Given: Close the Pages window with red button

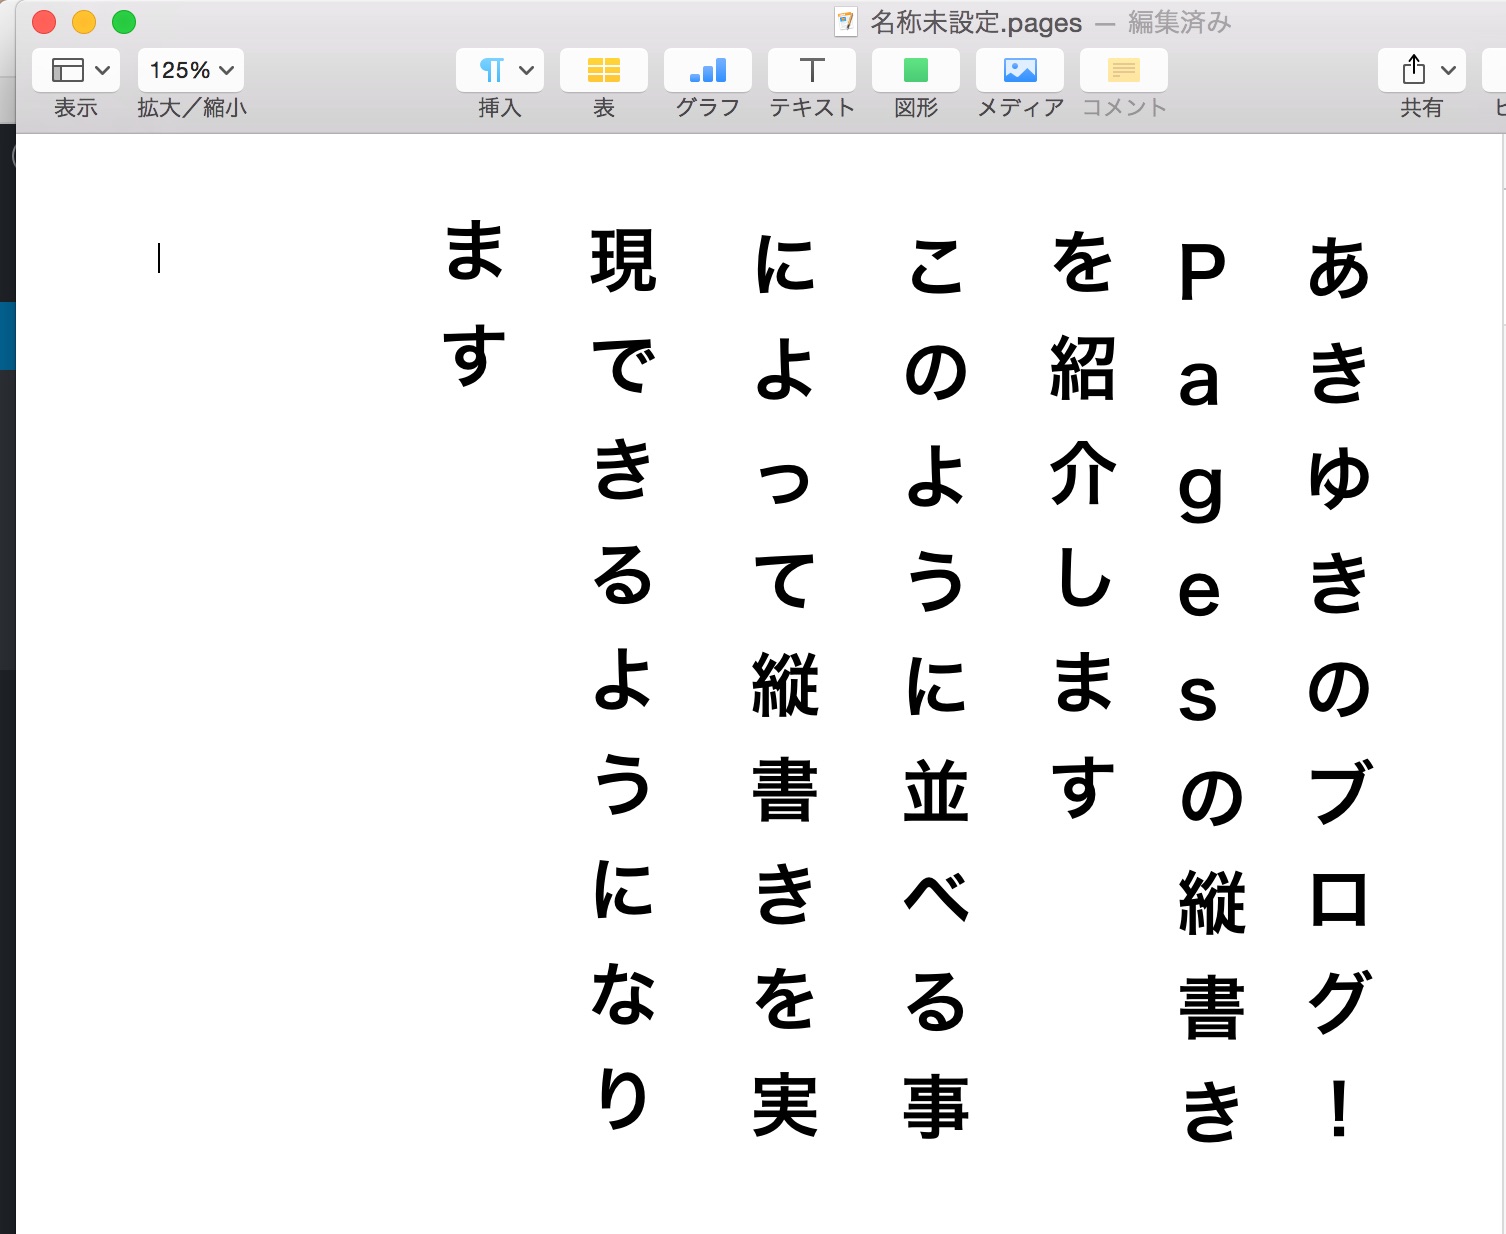Looking at the screenshot, I should (44, 22).
